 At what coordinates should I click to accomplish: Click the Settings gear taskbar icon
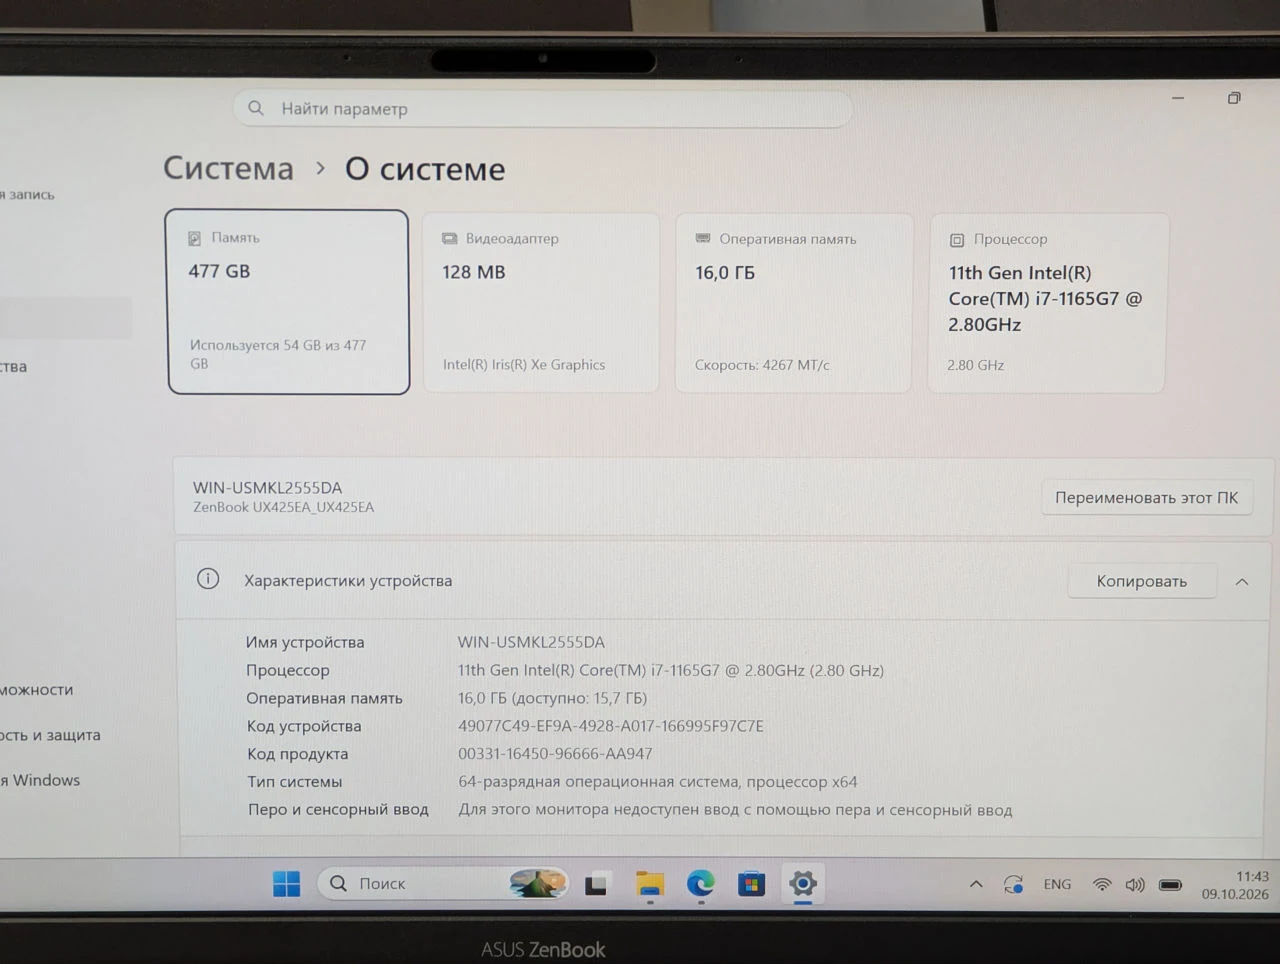click(803, 884)
